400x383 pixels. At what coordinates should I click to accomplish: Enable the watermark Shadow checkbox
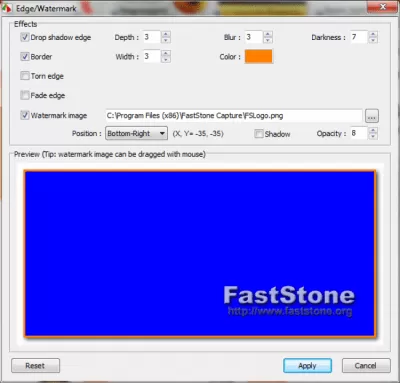click(259, 134)
